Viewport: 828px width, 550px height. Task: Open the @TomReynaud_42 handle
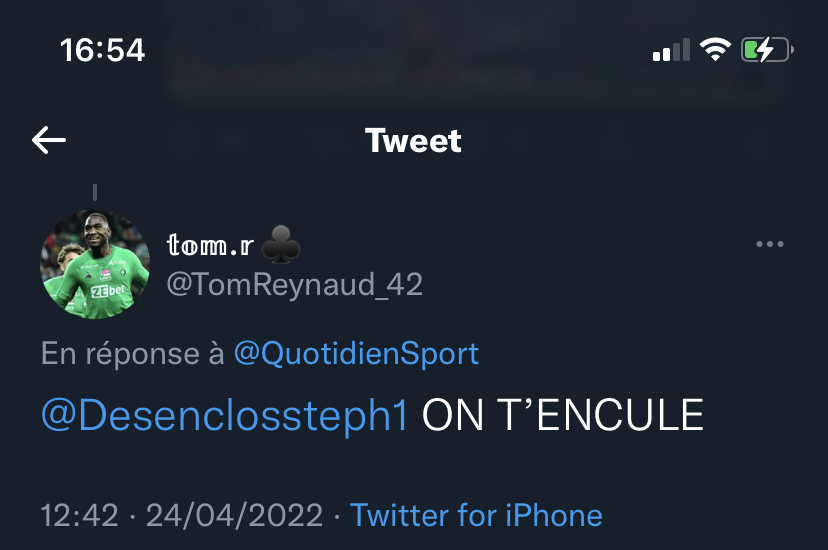click(295, 285)
